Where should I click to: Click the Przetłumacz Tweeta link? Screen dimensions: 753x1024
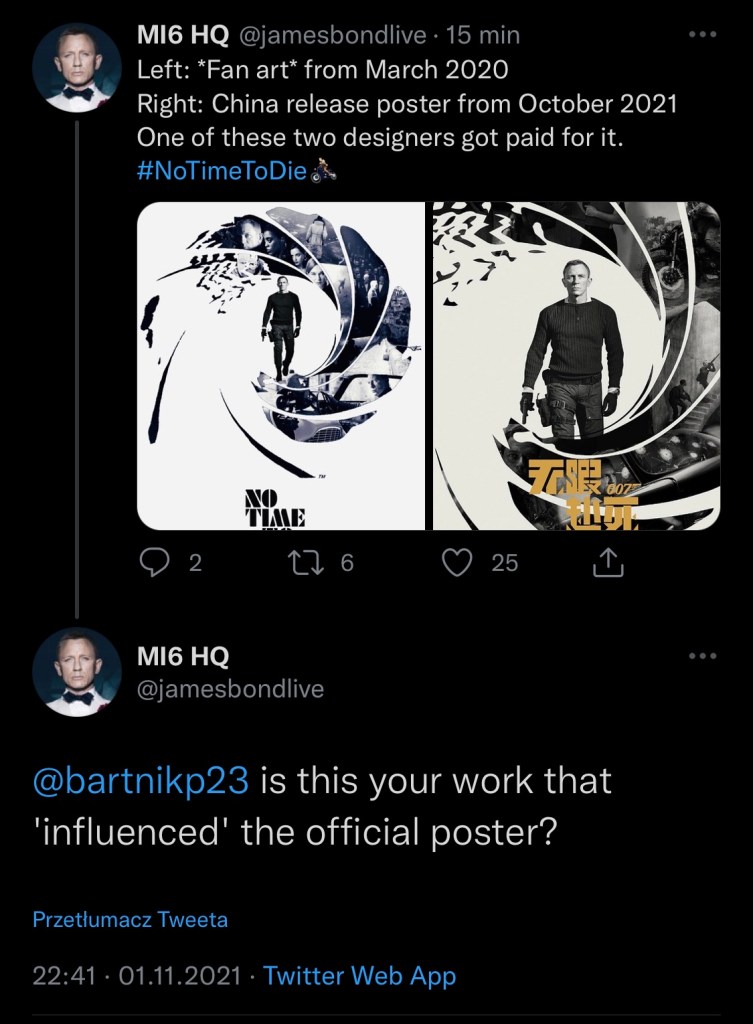130,918
